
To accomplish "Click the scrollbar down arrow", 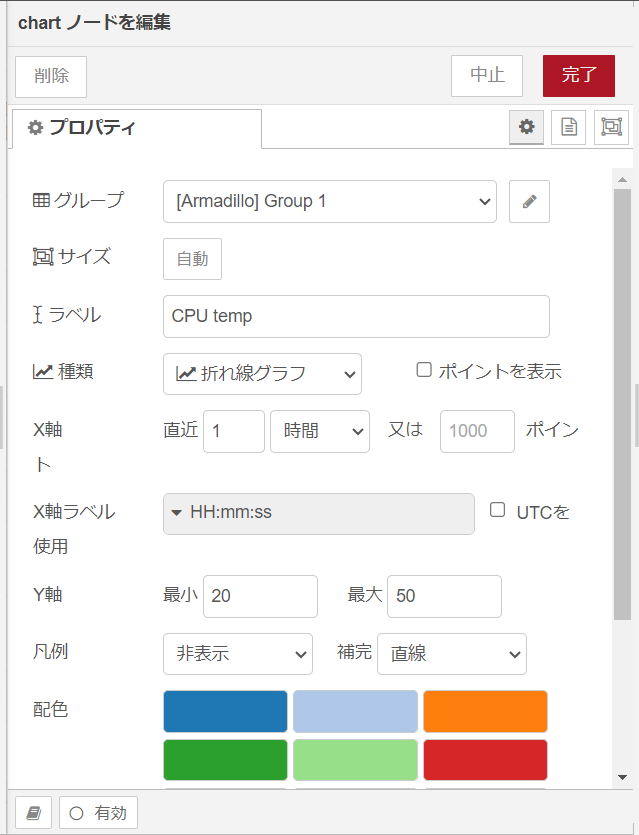I will pyautogui.click(x=622, y=777).
